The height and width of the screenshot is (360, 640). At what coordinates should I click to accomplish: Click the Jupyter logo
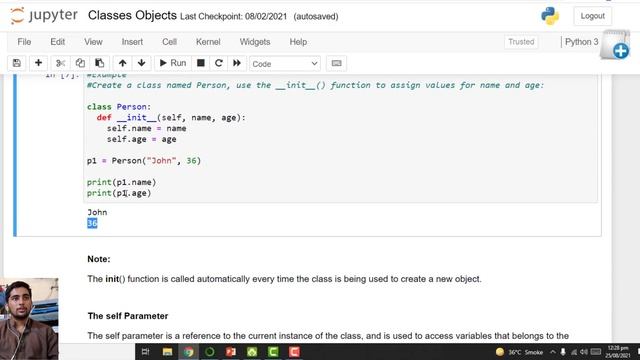(44, 16)
